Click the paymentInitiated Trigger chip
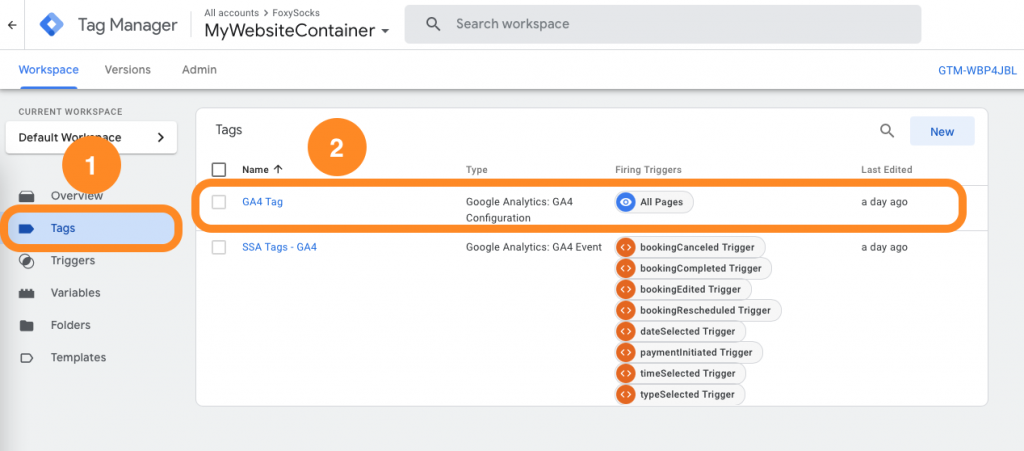 pos(688,352)
